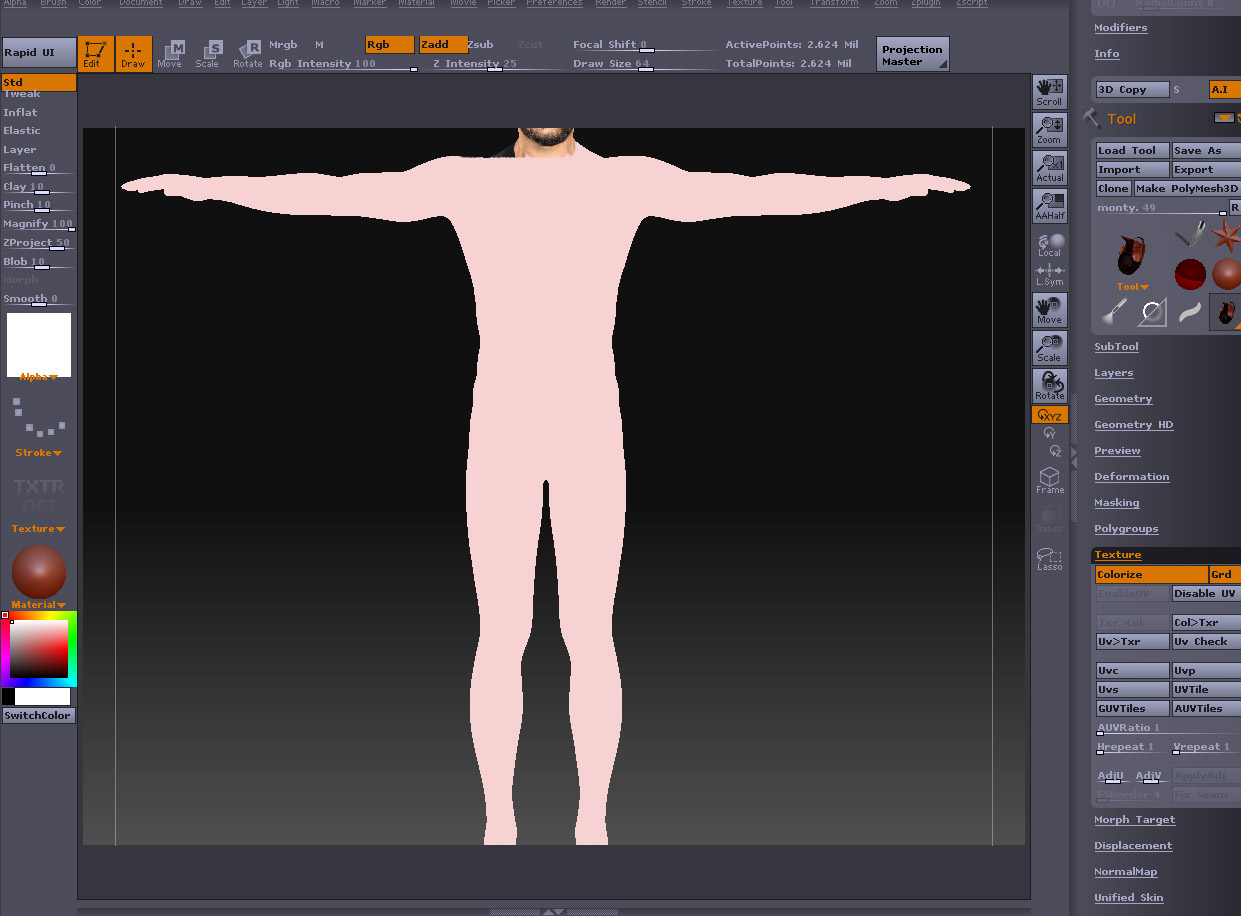Open the Stroke selector dropdown
Screen dimensions: 1241x916
click(x=38, y=452)
